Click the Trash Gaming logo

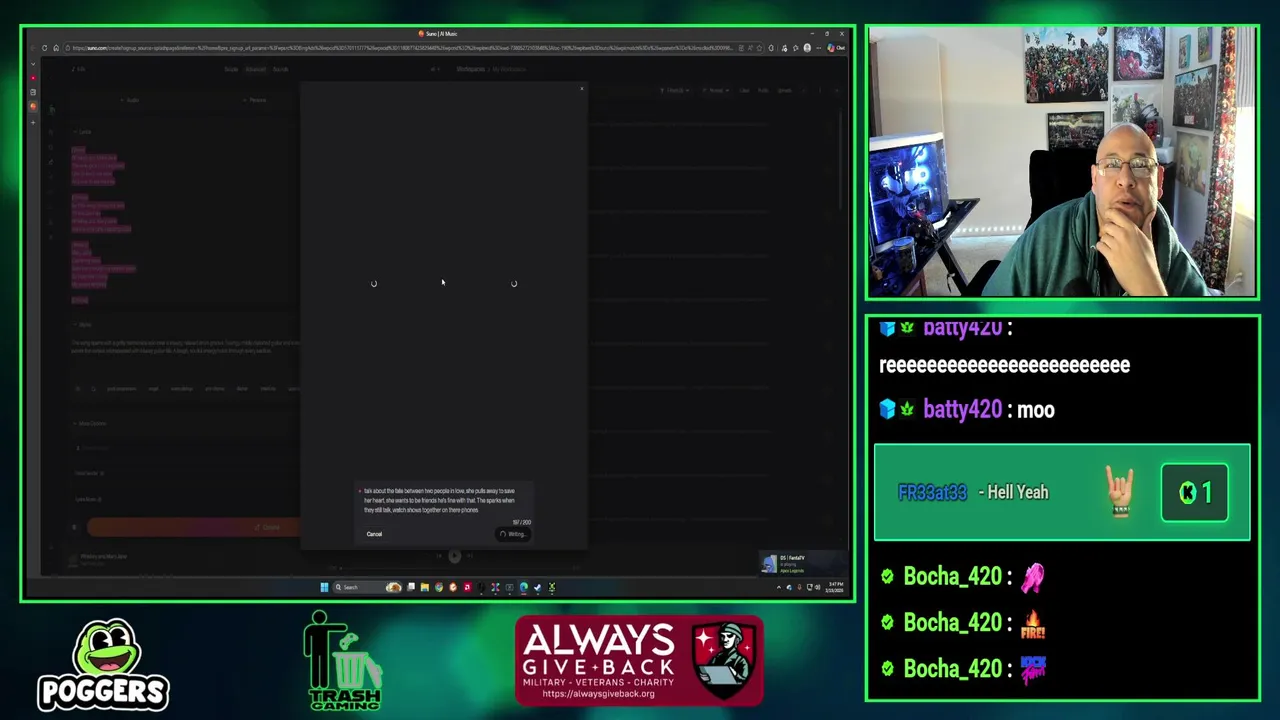click(344, 661)
